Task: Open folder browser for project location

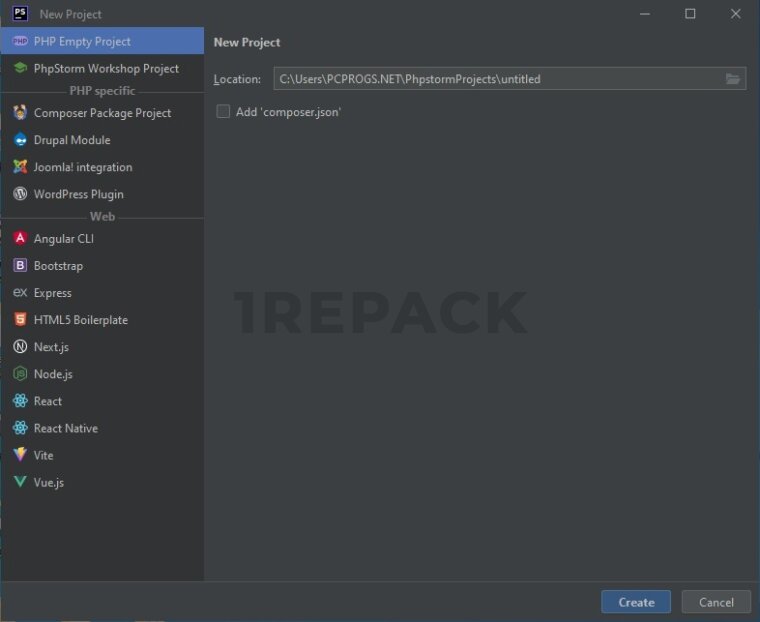Action: click(732, 79)
